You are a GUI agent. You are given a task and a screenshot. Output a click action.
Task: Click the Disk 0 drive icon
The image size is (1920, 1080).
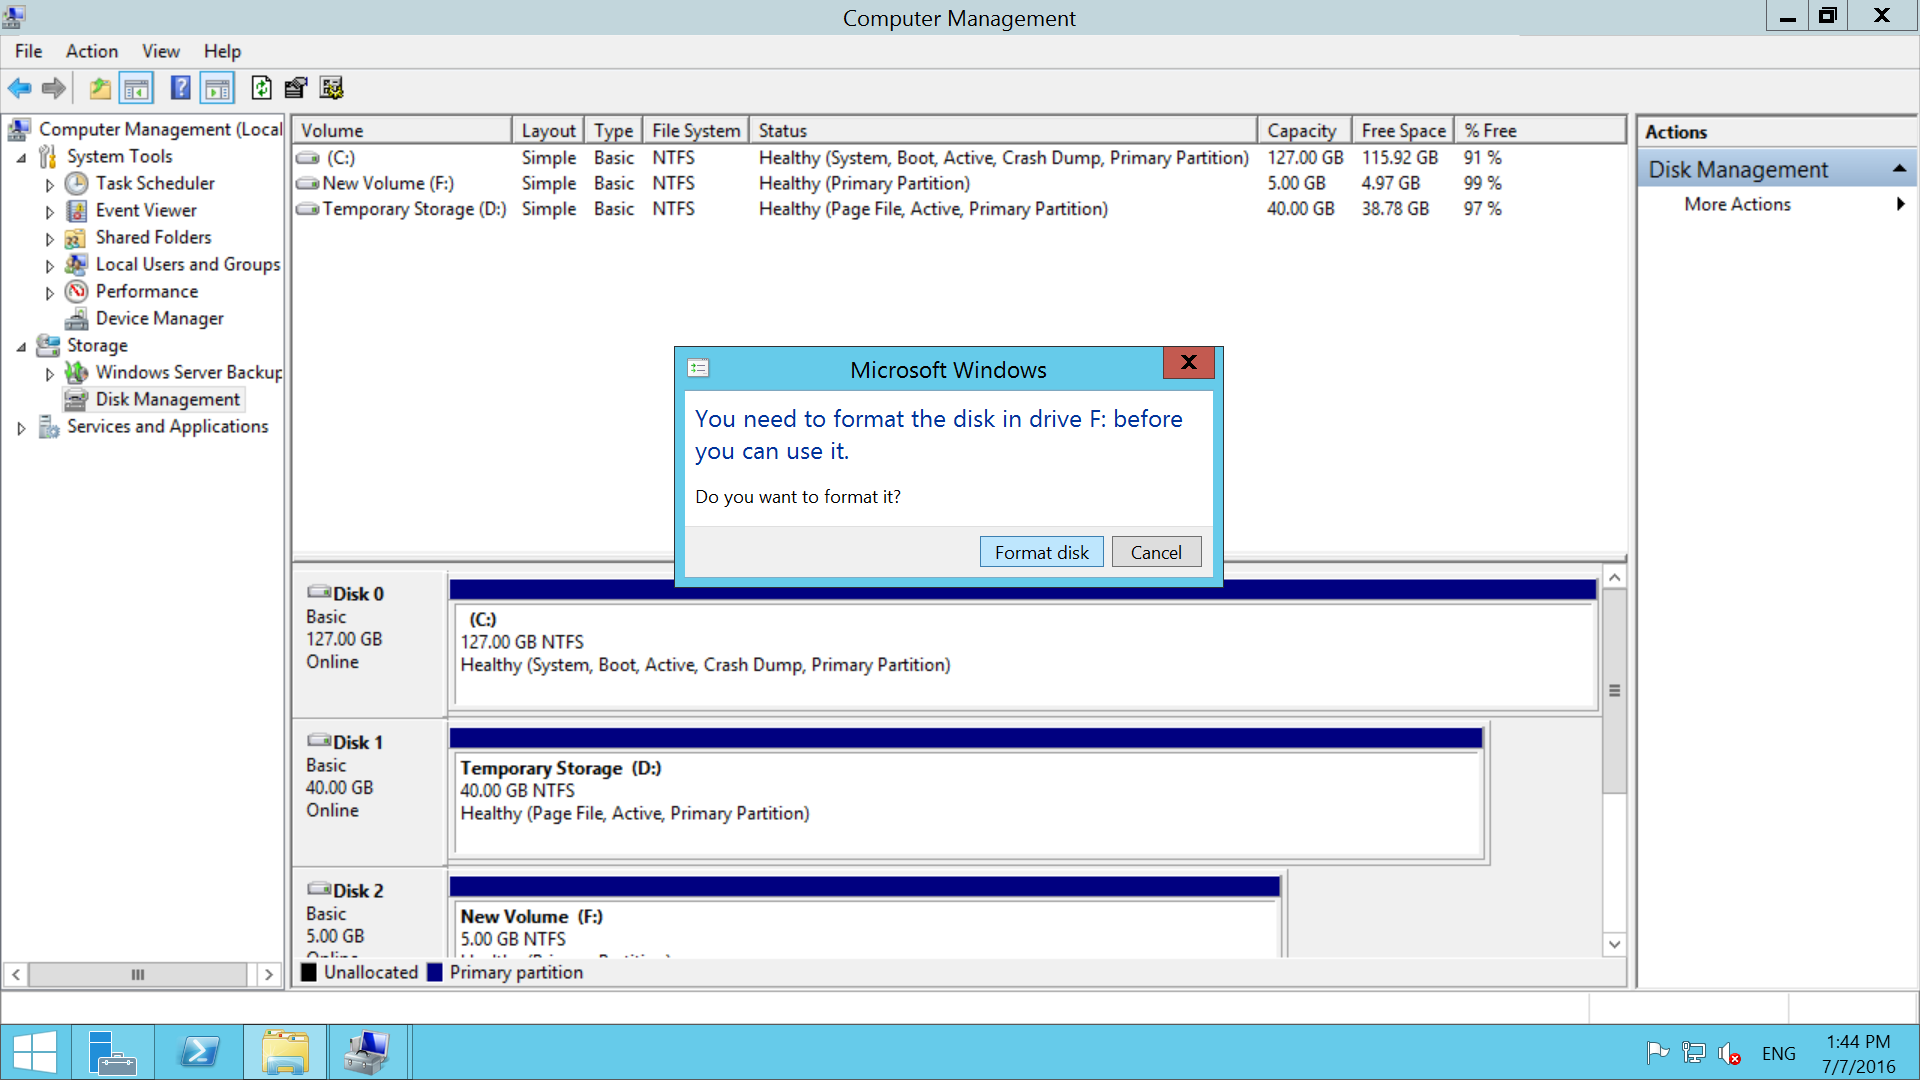319,592
